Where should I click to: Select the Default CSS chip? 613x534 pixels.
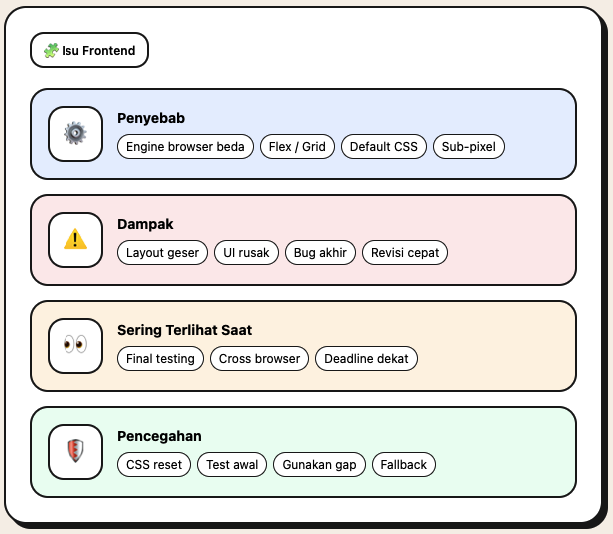coord(384,147)
